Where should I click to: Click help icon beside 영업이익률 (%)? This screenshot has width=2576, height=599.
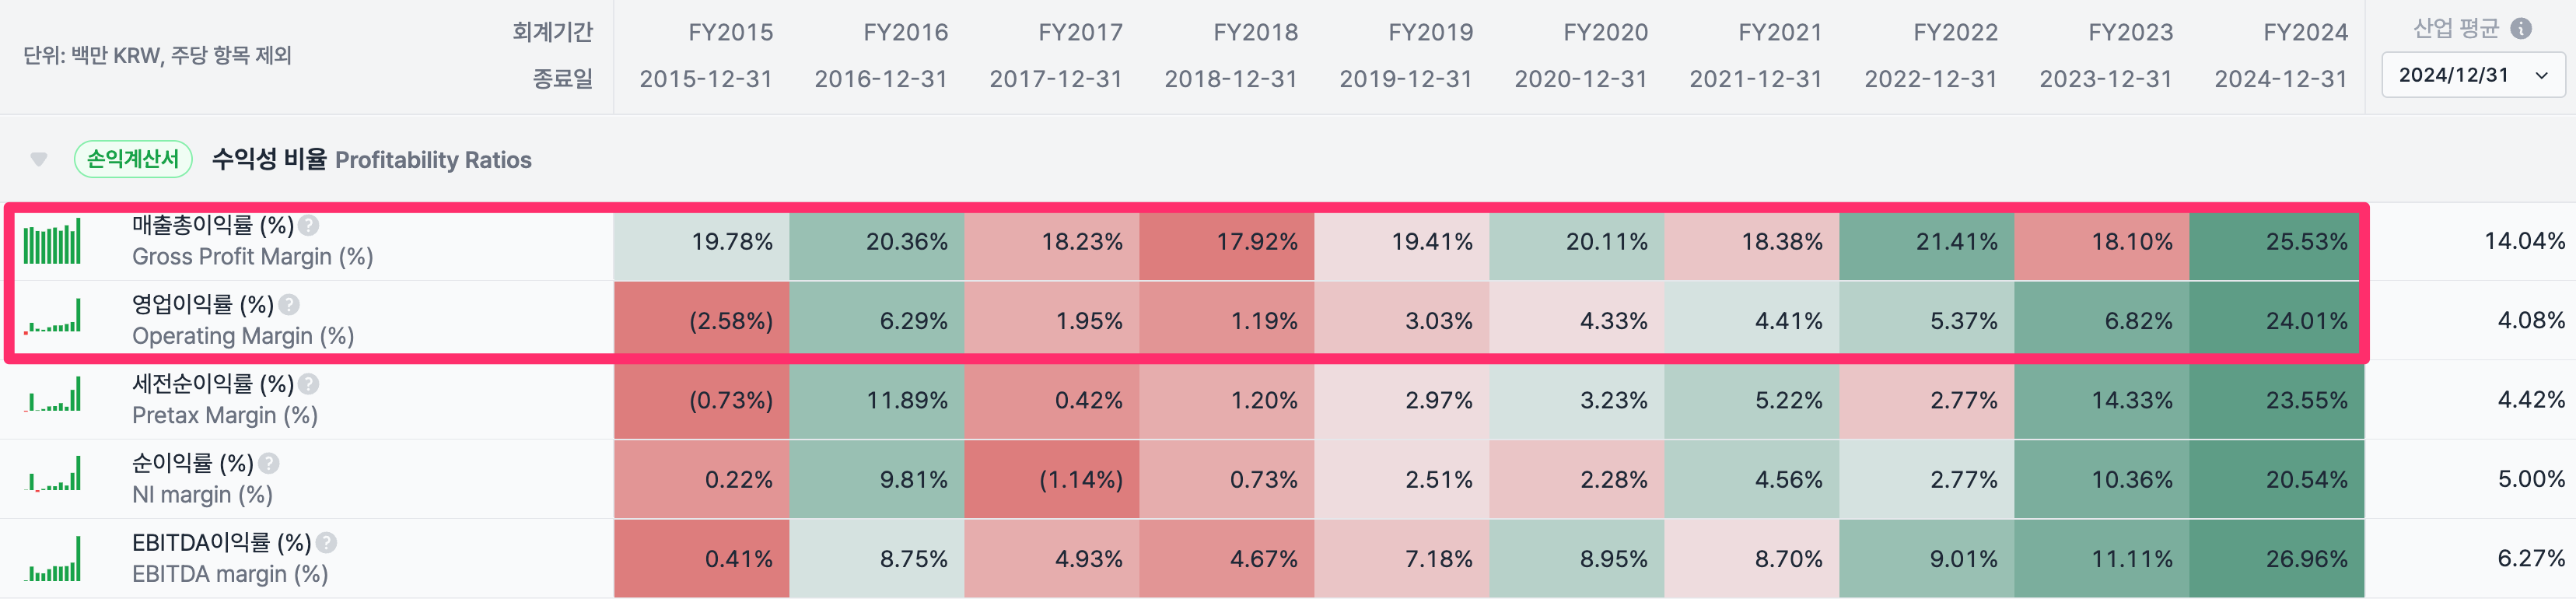click(289, 305)
